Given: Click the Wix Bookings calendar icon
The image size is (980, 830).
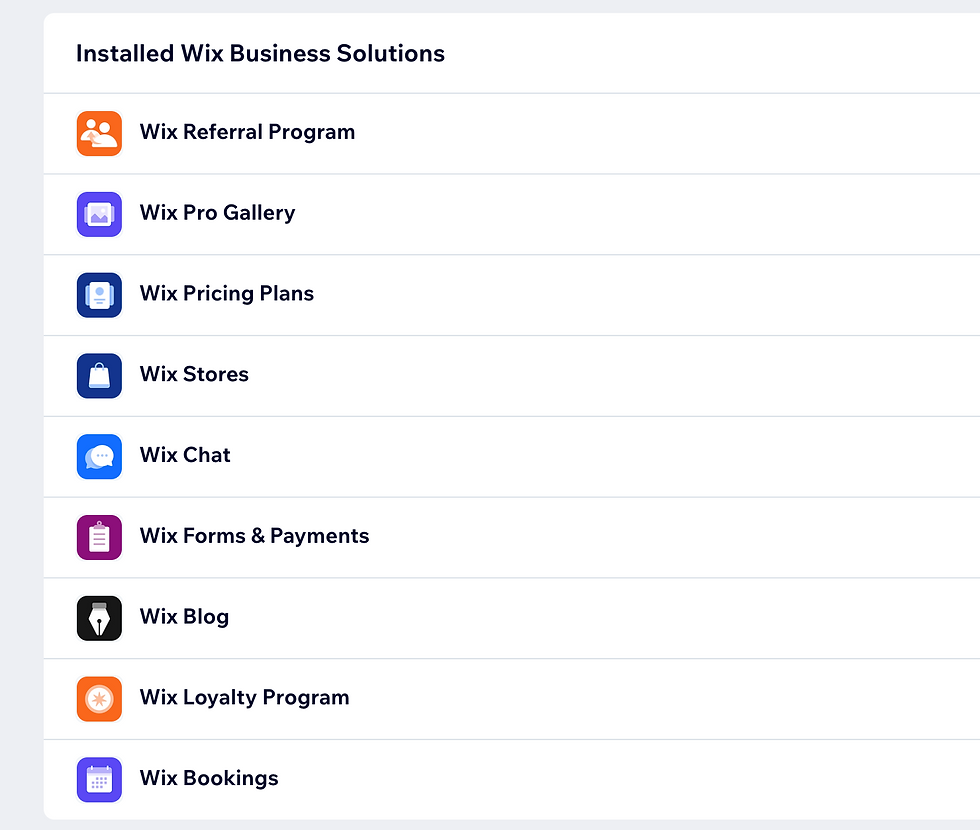Looking at the screenshot, I should [x=99, y=779].
